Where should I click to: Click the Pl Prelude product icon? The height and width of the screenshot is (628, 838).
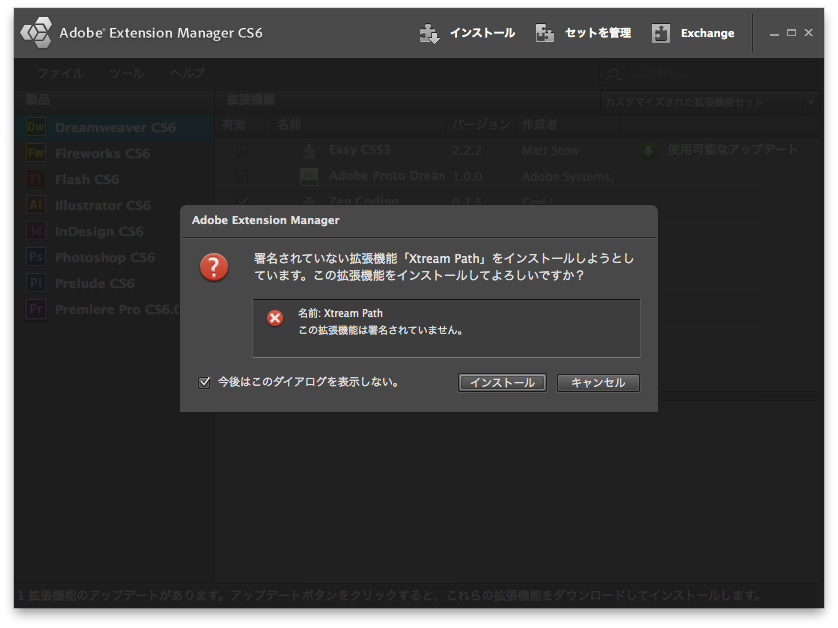point(36,283)
